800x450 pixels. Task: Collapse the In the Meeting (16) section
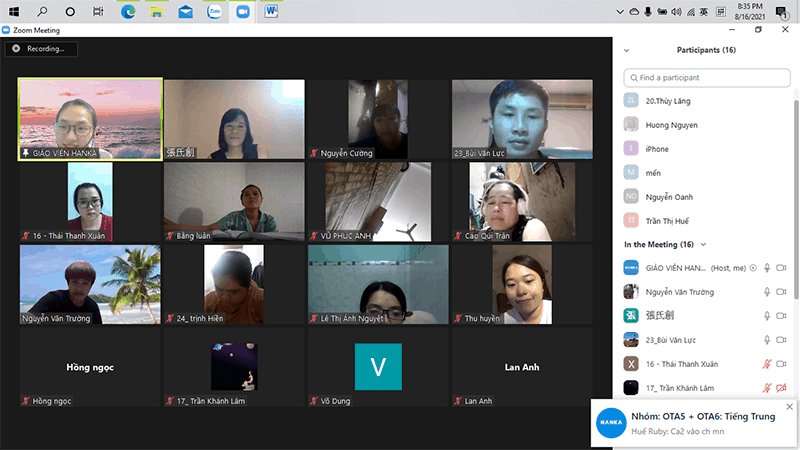pyautogui.click(x=703, y=244)
